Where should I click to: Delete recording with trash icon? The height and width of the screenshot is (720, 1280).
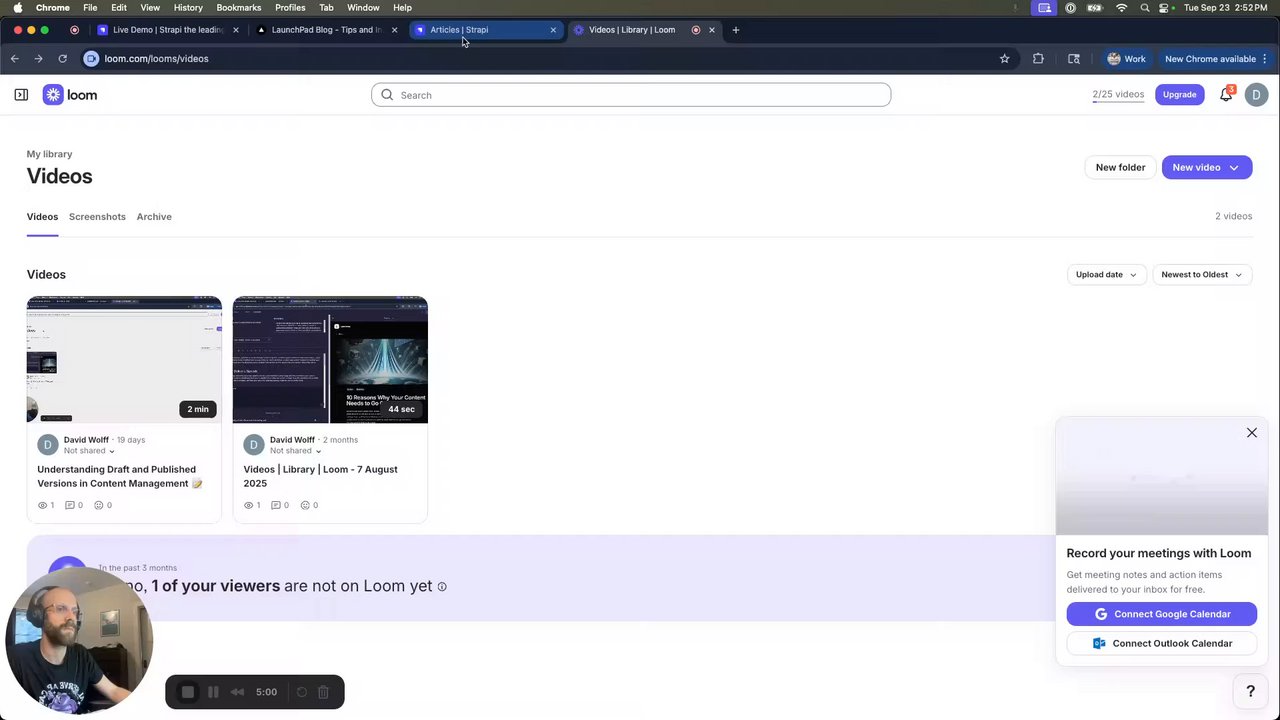coord(323,692)
